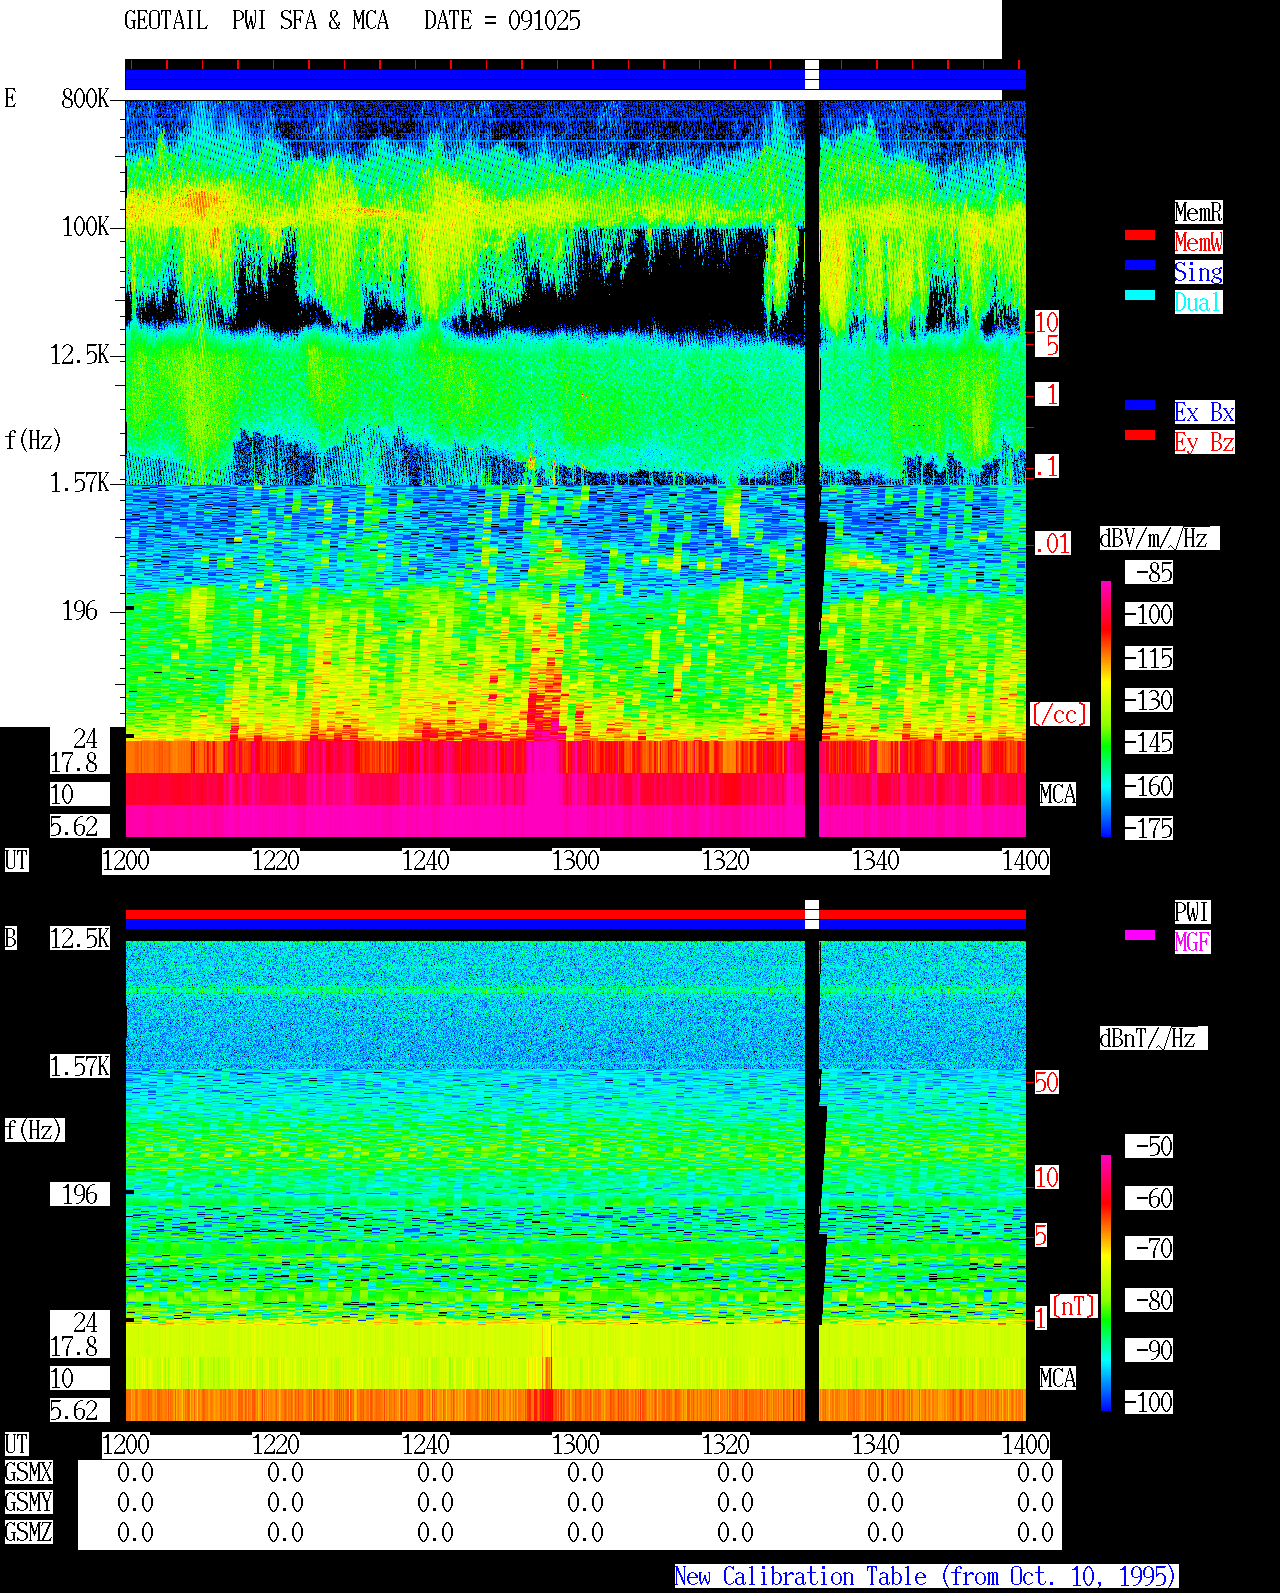1280x1593 pixels.
Task: Click the 'GEOTAIL PWI SFA & MCA' title
Action: (256, 21)
